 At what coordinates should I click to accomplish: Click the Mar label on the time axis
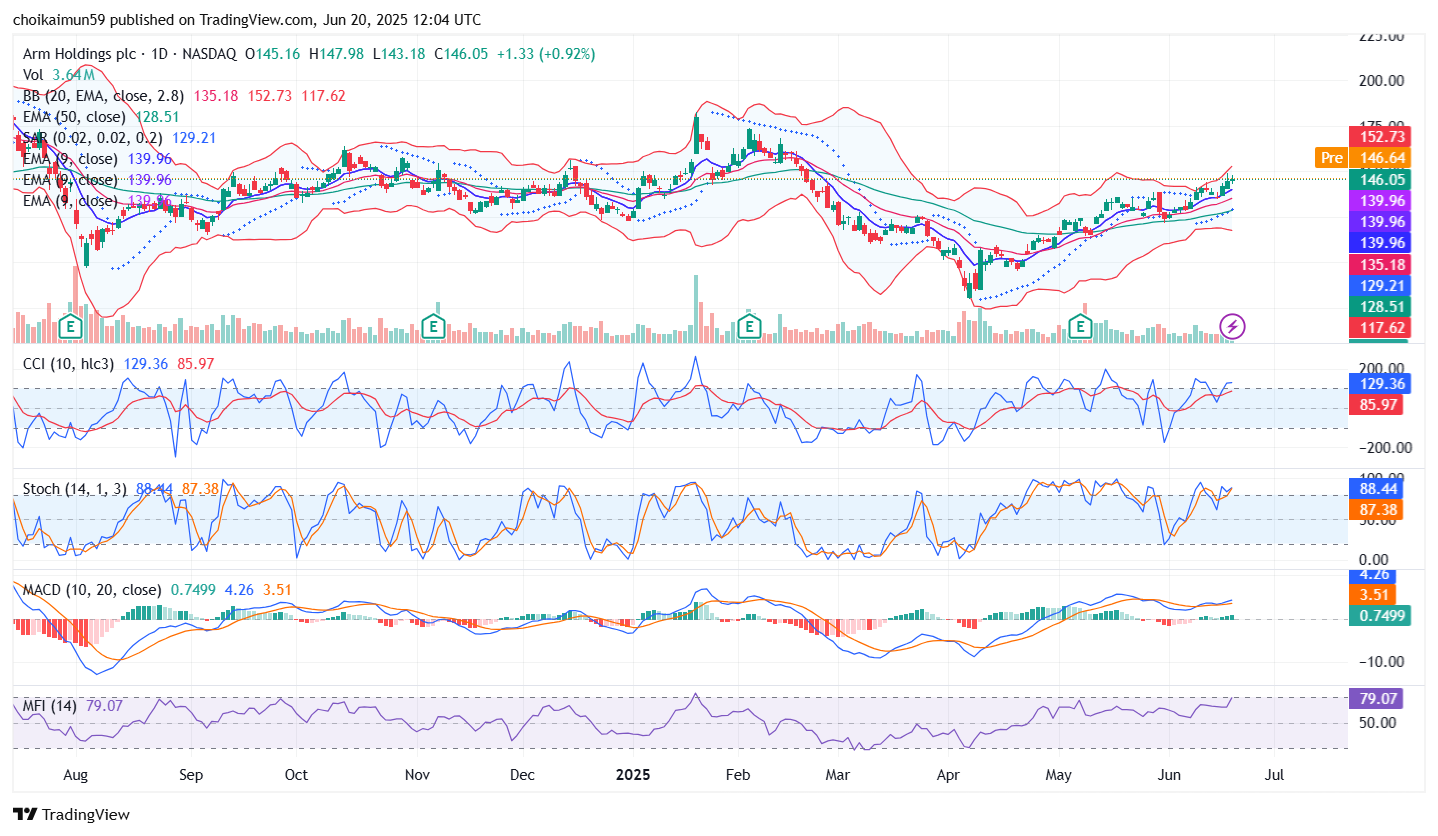838,775
